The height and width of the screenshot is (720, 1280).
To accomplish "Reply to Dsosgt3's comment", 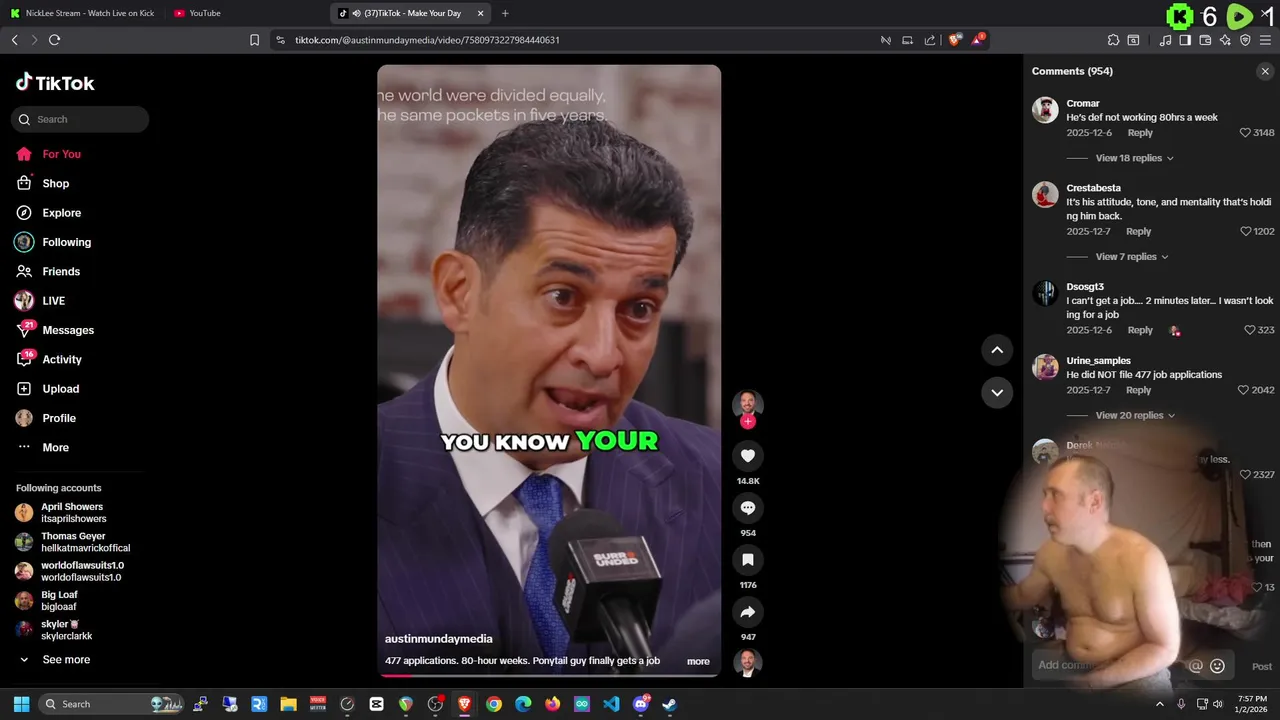I will point(1140,330).
